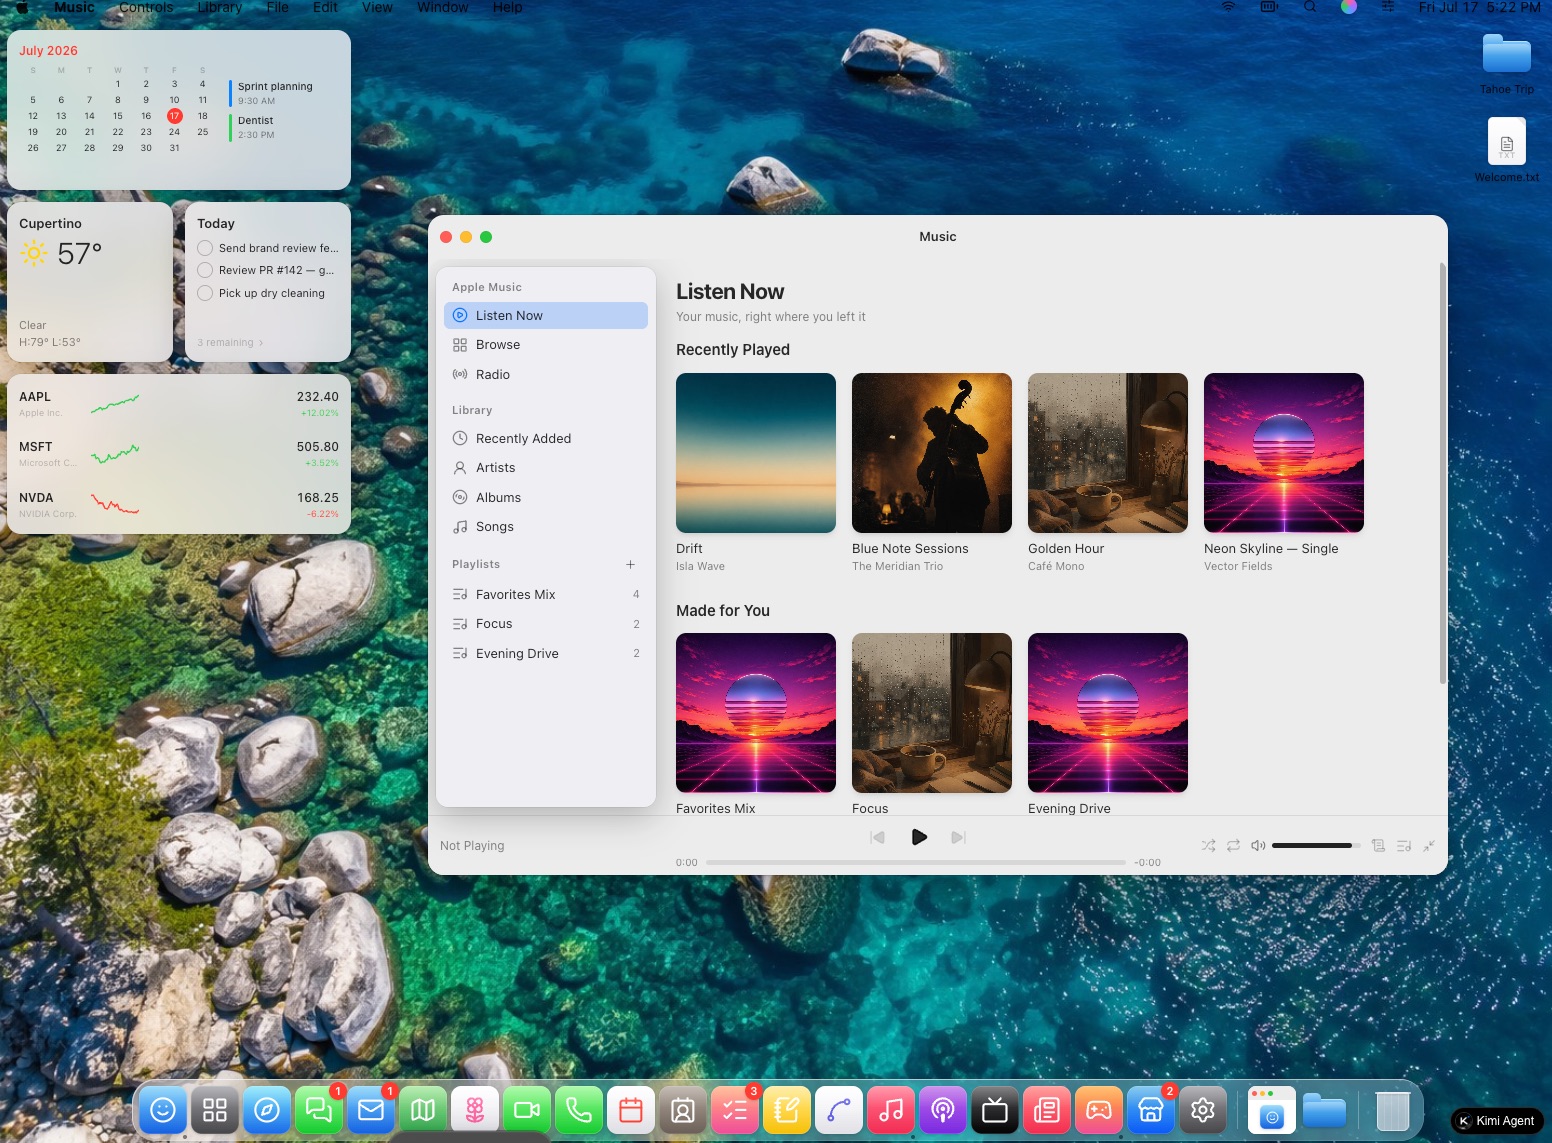Open the Siri icon in the menu bar
1552x1143 pixels.
click(x=1349, y=7)
